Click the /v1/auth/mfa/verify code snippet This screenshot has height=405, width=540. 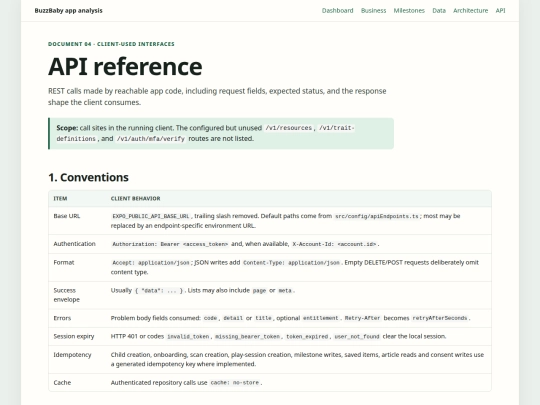(151, 139)
